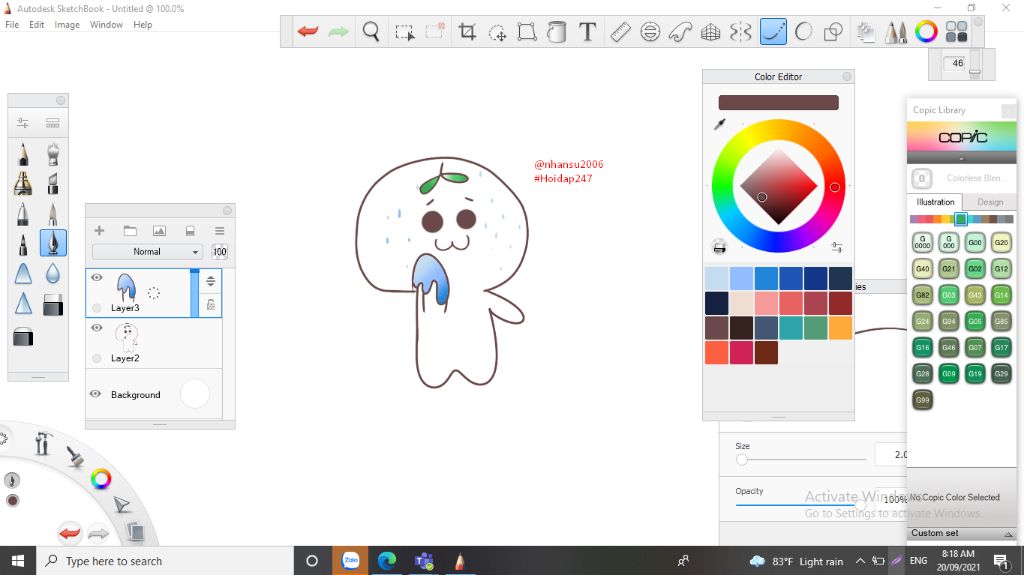The width and height of the screenshot is (1024, 575).
Task: Click the brush Size slider handle
Action: pos(741,459)
